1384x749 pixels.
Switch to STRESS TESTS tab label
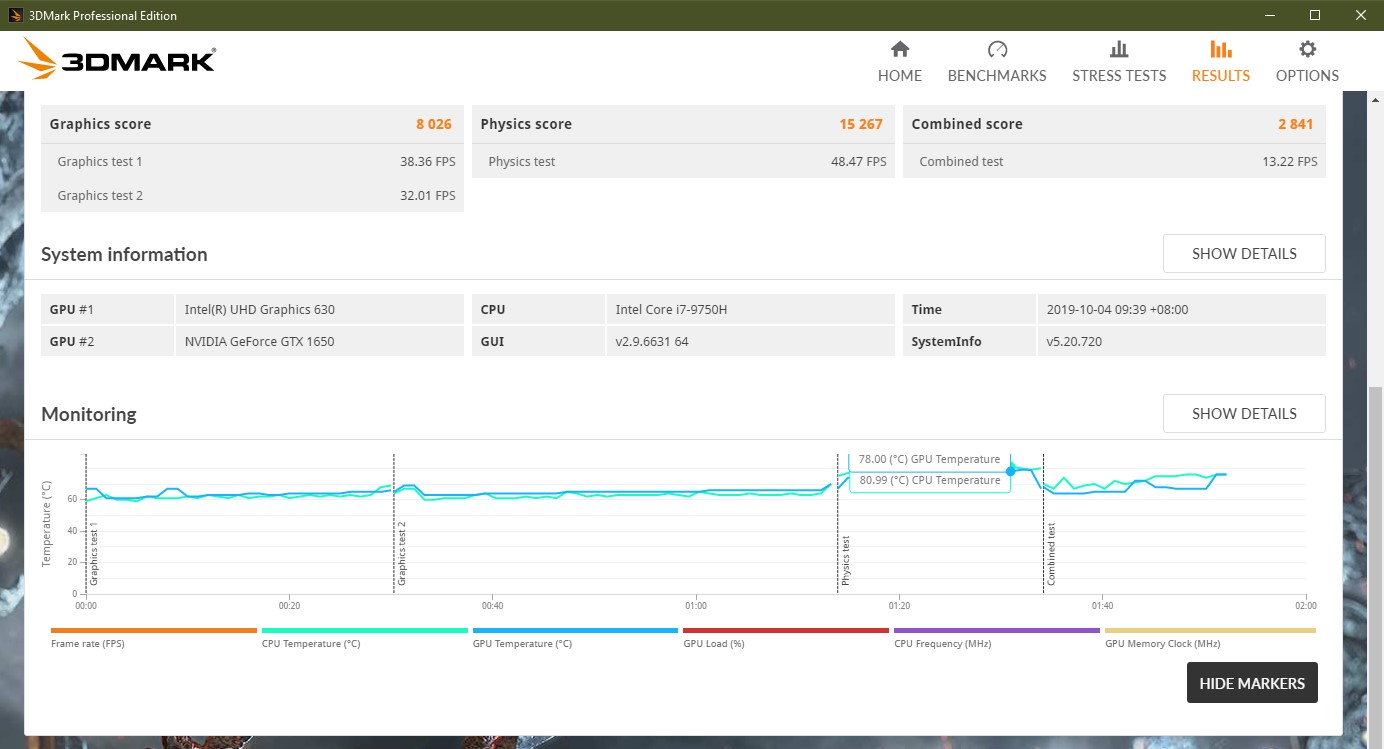(x=1119, y=76)
